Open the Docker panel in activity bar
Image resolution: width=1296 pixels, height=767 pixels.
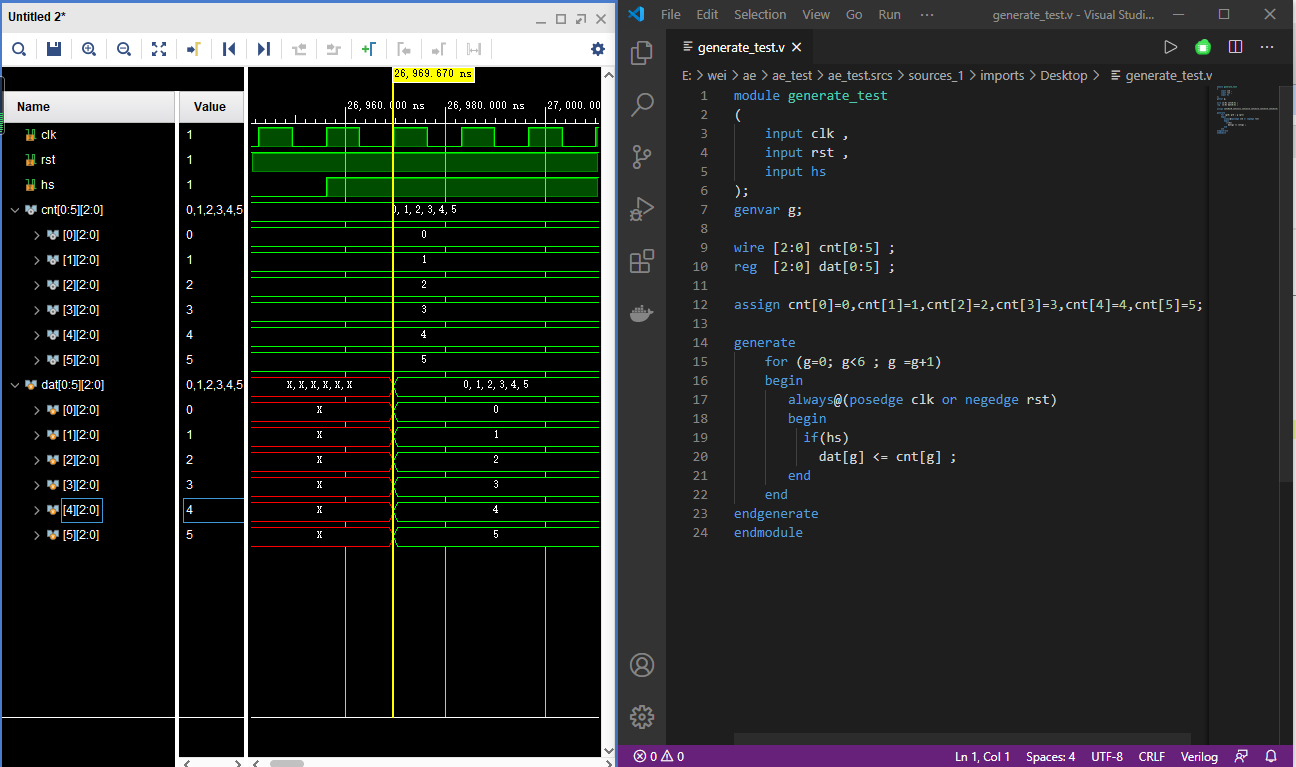click(x=642, y=313)
